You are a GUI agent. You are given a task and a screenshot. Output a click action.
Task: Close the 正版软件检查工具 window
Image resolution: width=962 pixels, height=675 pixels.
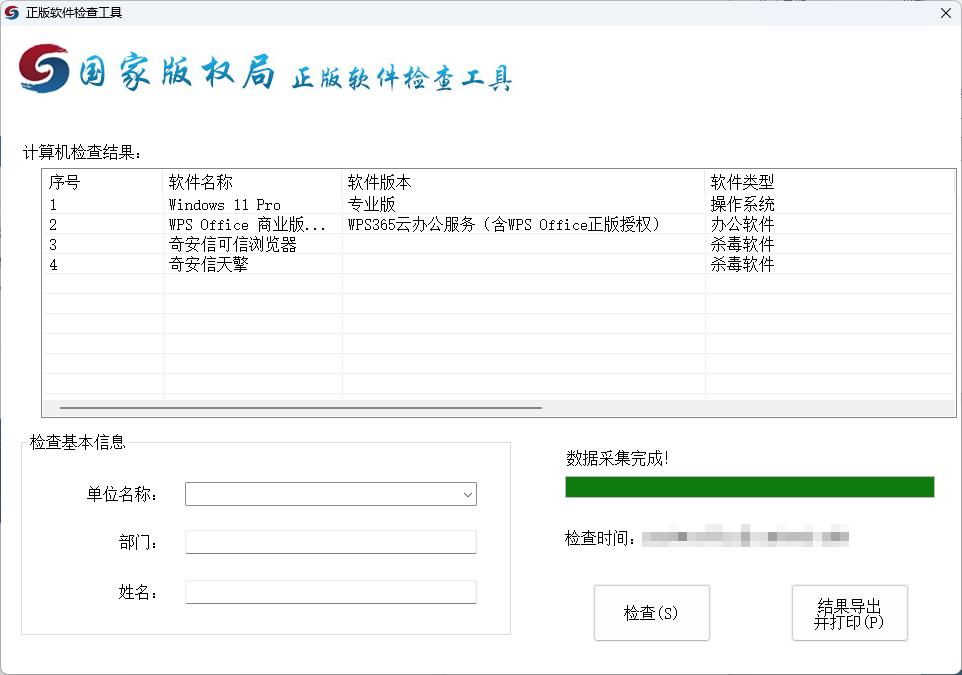pyautogui.click(x=945, y=13)
